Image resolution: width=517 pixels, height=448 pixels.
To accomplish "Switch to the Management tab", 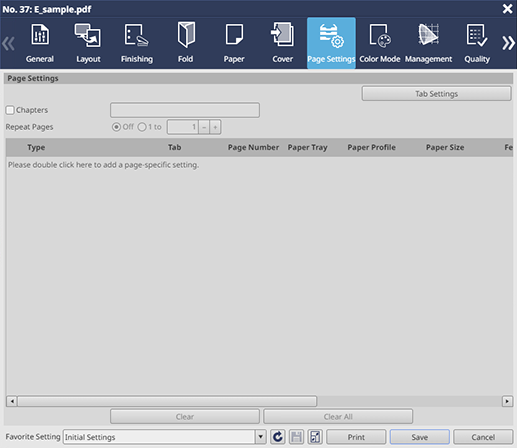I will (428, 43).
